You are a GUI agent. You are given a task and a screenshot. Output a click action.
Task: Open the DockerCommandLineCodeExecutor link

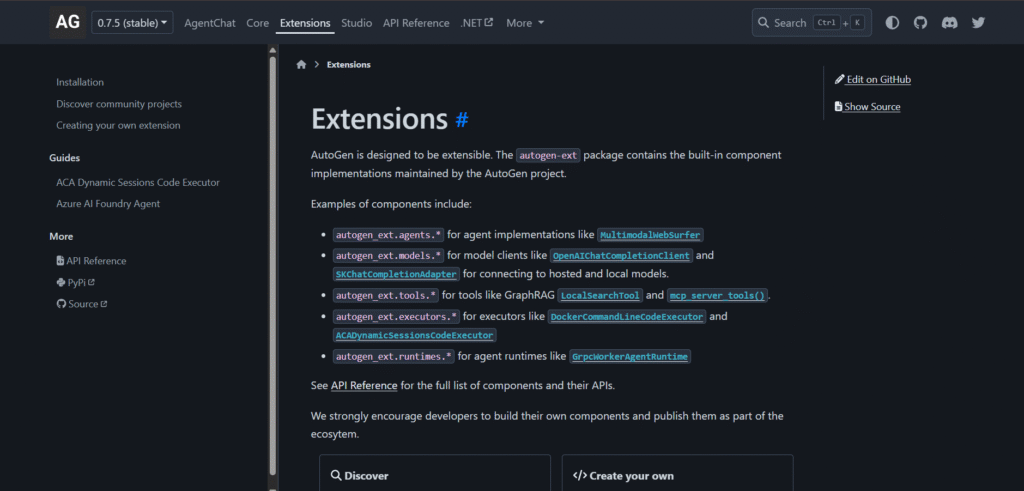pos(627,317)
